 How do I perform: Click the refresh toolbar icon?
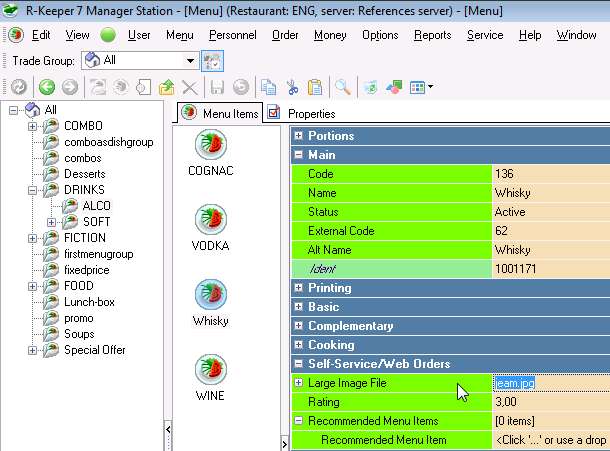pos(18,87)
